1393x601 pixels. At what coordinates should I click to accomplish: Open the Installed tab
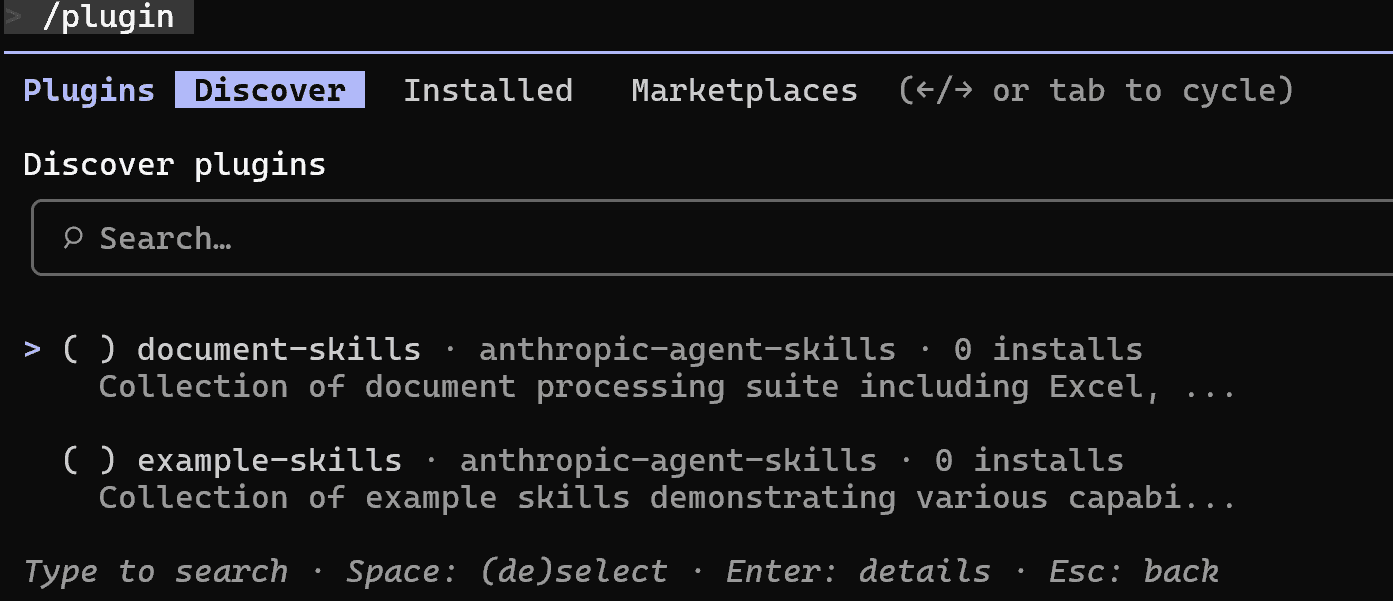tap(487, 90)
